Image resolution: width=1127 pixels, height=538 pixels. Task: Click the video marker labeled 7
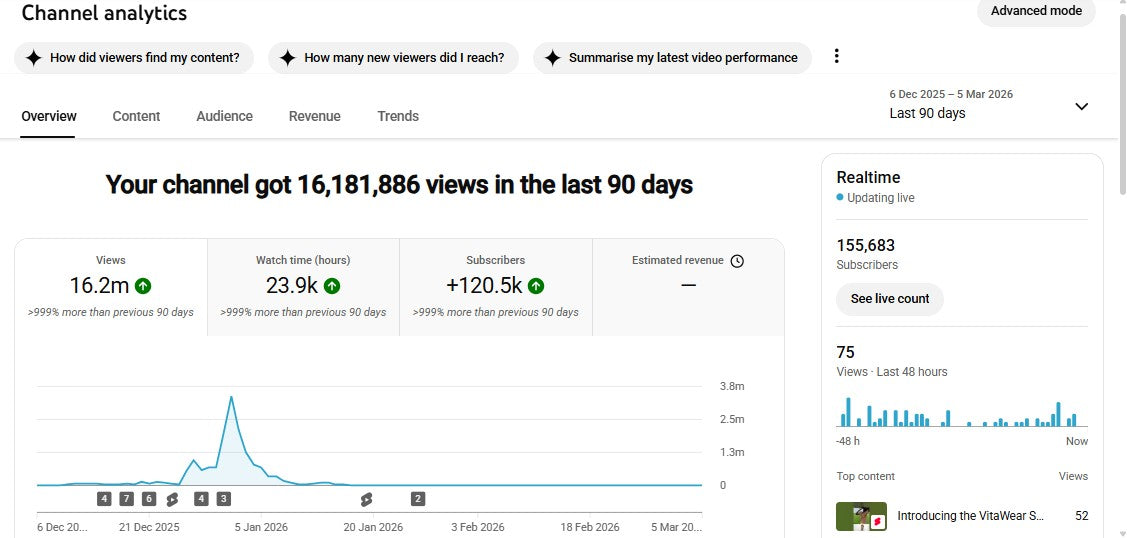pyautogui.click(x=126, y=499)
